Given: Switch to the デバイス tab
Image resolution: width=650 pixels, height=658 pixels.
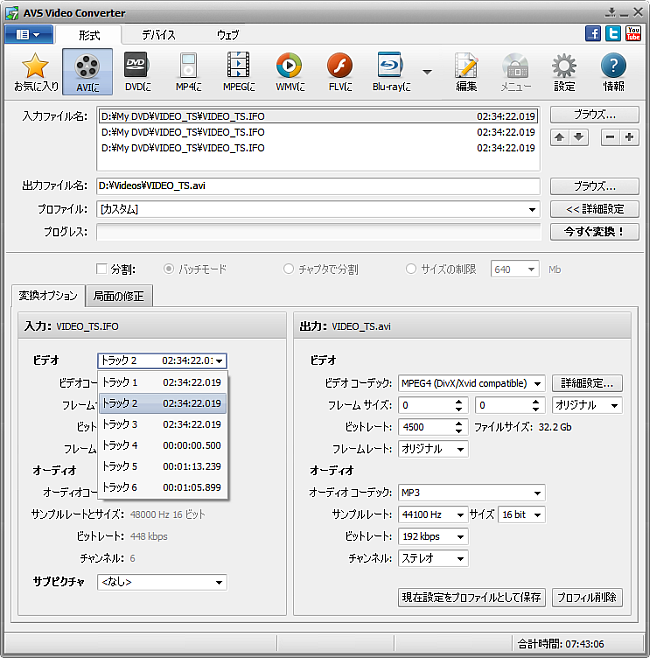Looking at the screenshot, I should 159,35.
